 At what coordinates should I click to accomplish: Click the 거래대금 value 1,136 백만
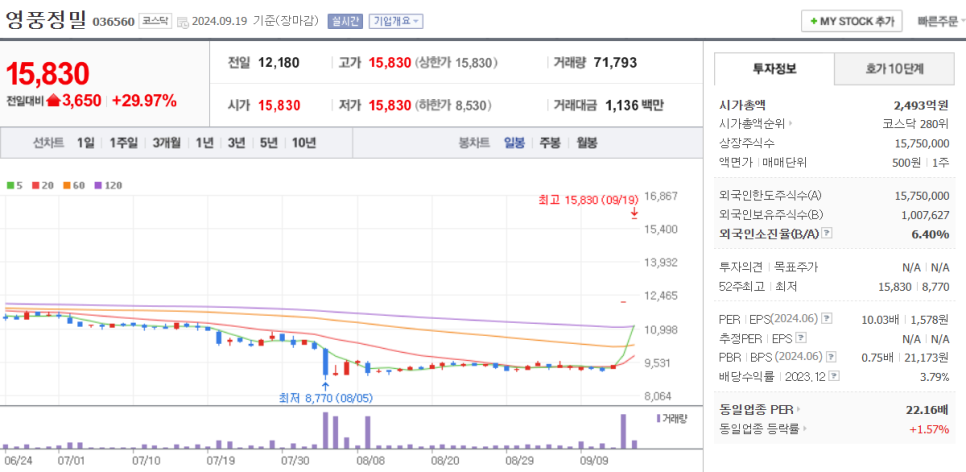[x=635, y=105]
